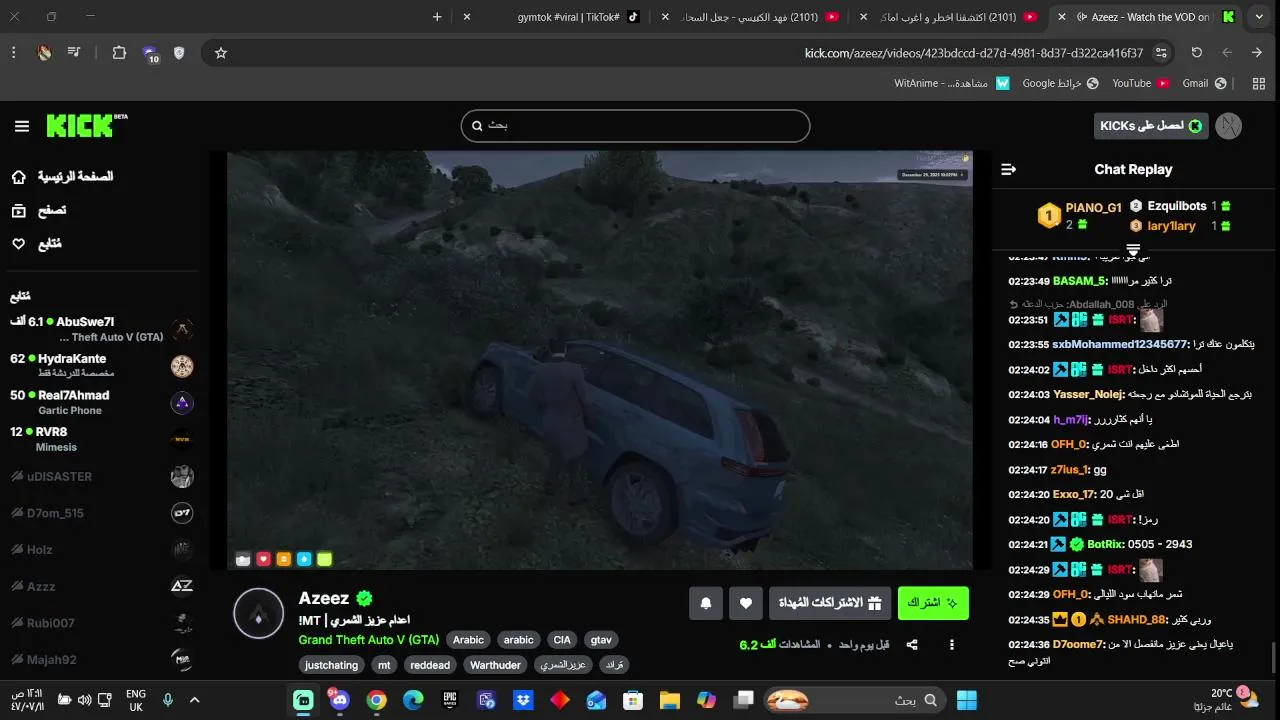Click Azzz channel avatar
The width and height of the screenshot is (1280, 720).
point(182,586)
